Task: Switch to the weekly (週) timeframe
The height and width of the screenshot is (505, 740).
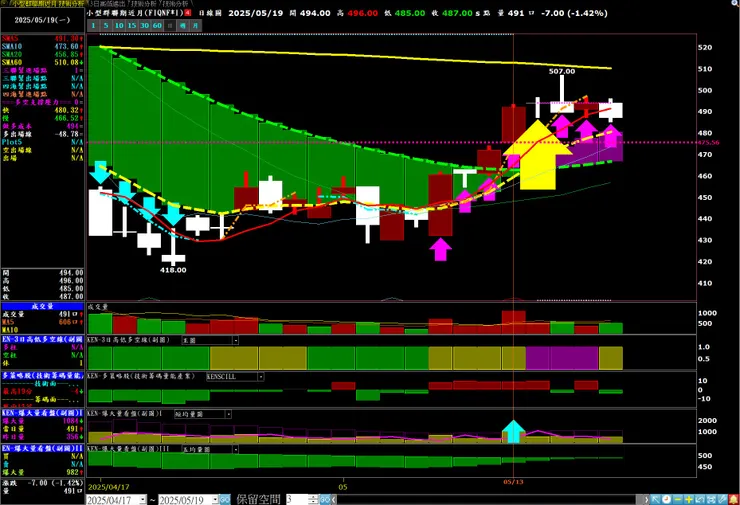Action: tap(183, 25)
